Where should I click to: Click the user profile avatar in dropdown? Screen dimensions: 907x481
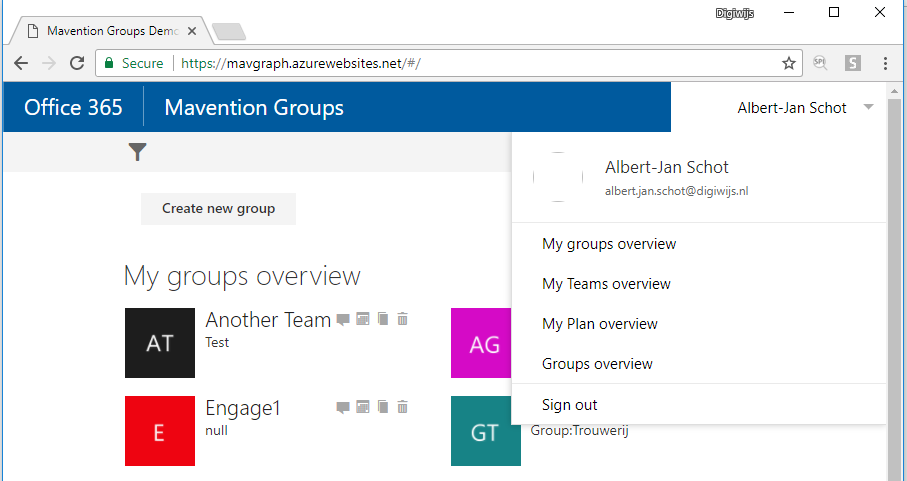pyautogui.click(x=558, y=177)
